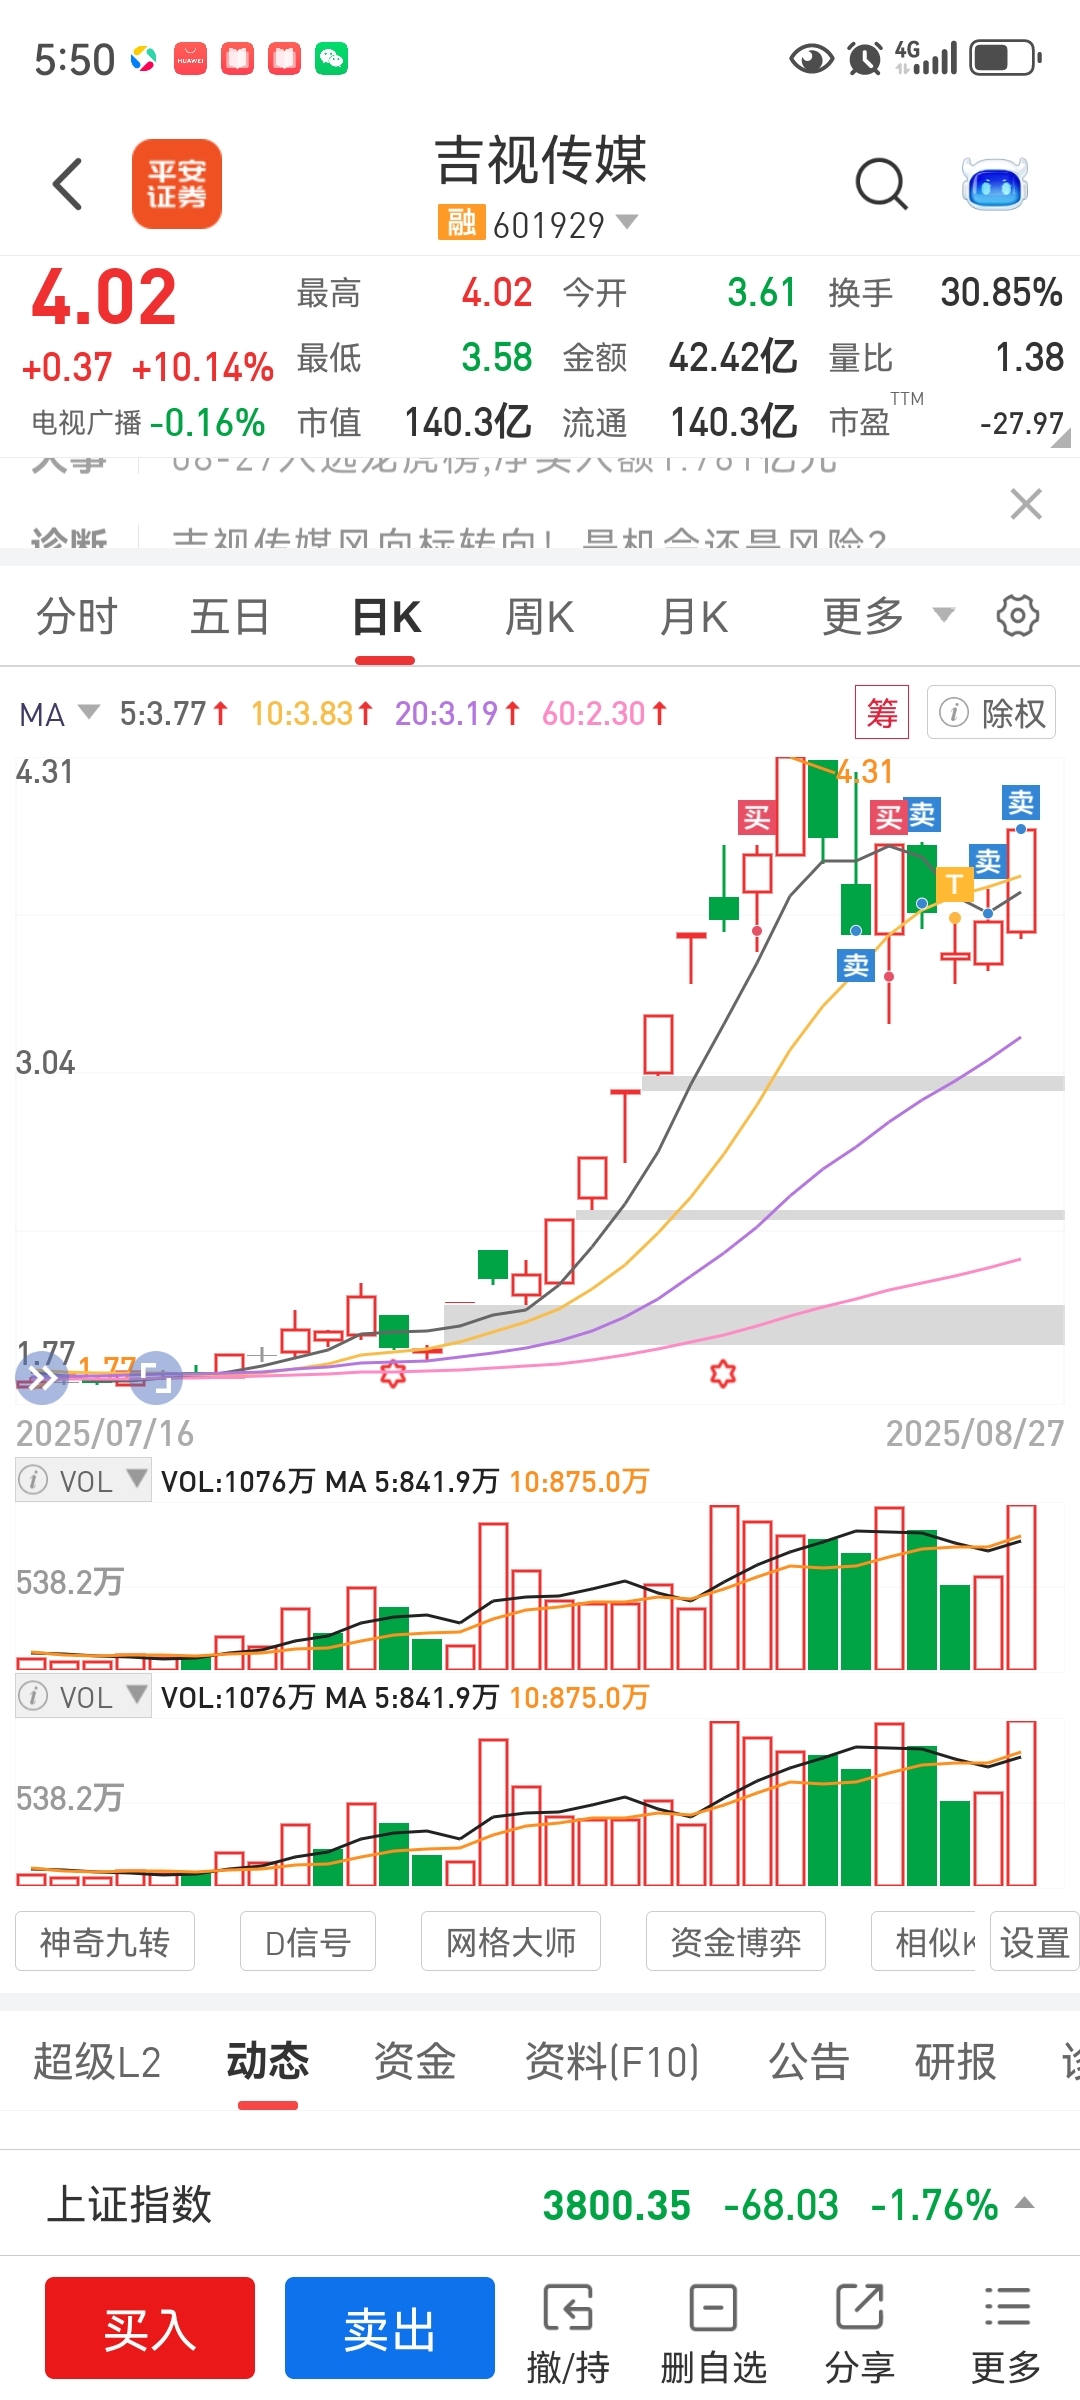Open 撤/持 orders and holdings
Screen dimensions: 1080x2400
[x=568, y=2333]
